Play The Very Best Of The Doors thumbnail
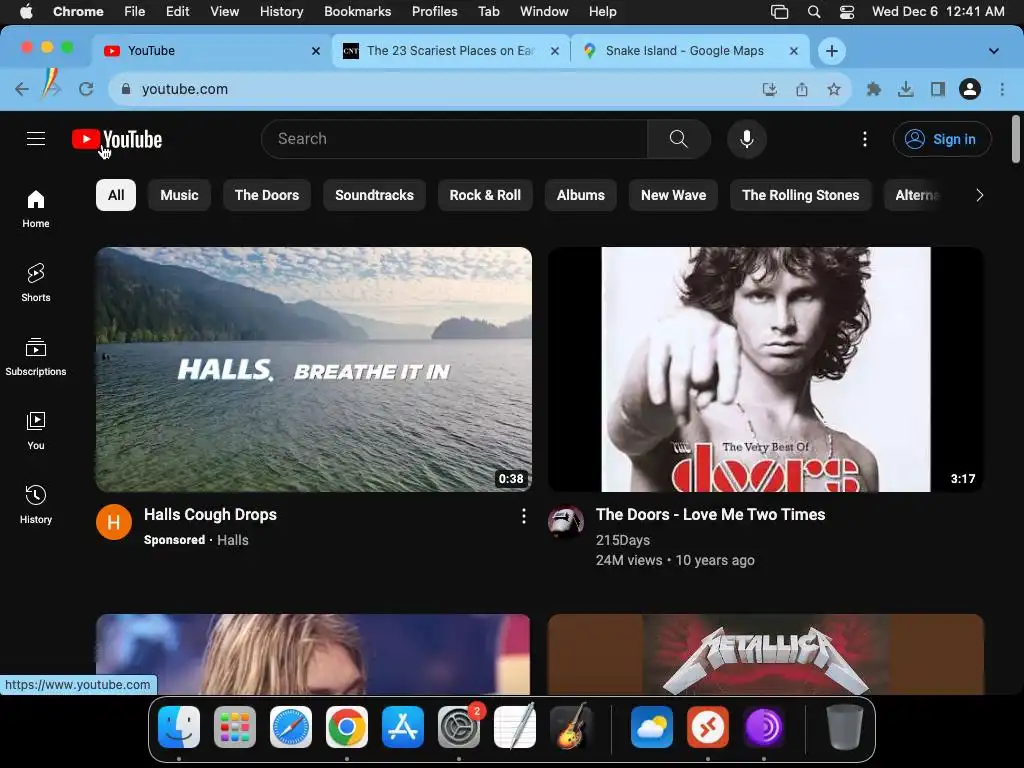The width and height of the screenshot is (1024, 768). (x=765, y=369)
